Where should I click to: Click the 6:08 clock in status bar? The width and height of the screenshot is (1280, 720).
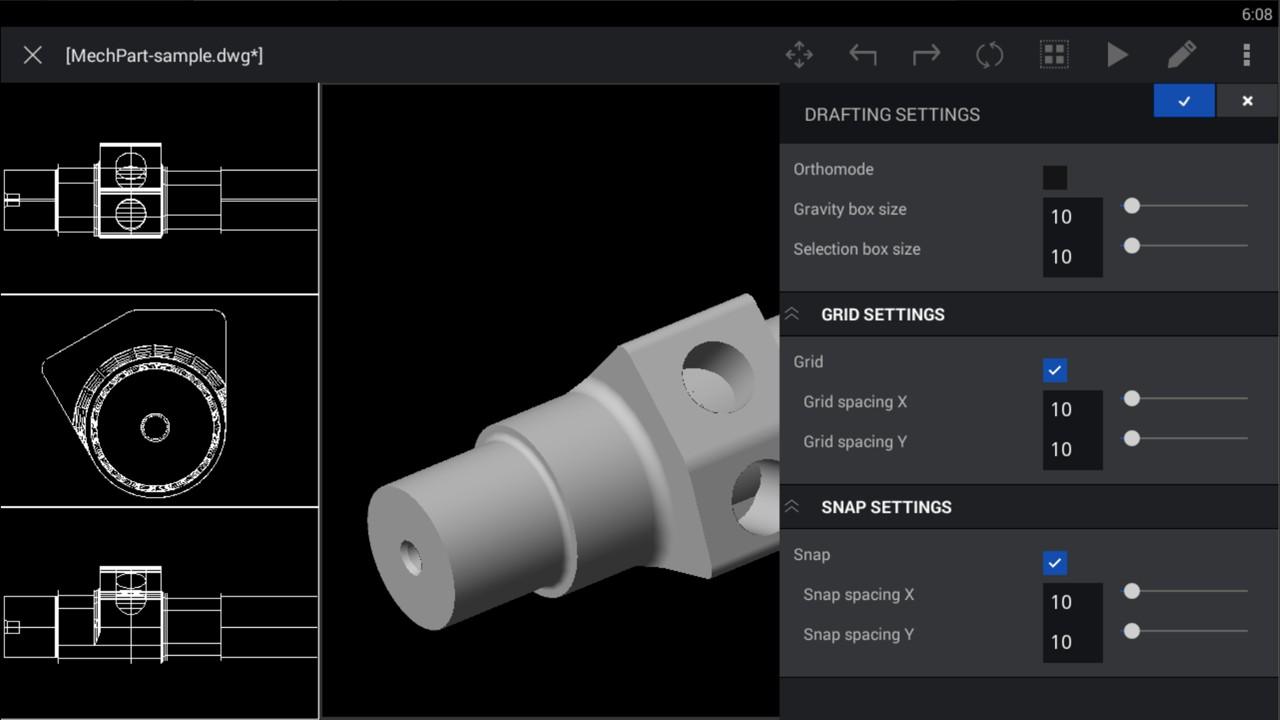click(1257, 14)
